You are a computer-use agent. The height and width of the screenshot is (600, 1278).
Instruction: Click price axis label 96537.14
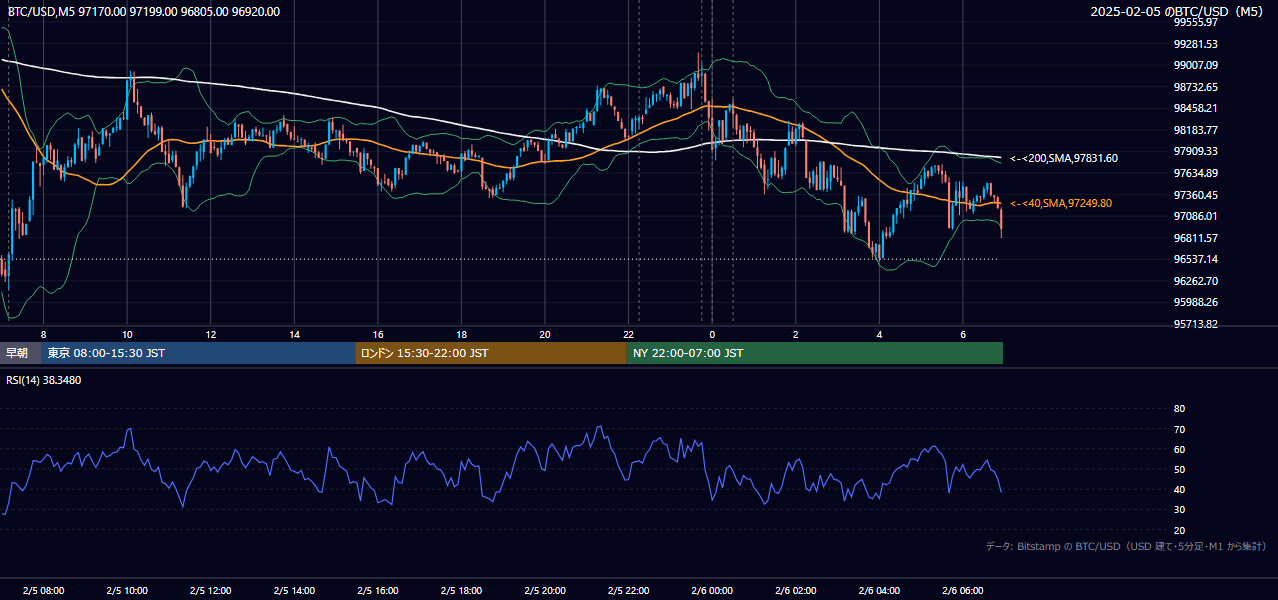(1196, 259)
